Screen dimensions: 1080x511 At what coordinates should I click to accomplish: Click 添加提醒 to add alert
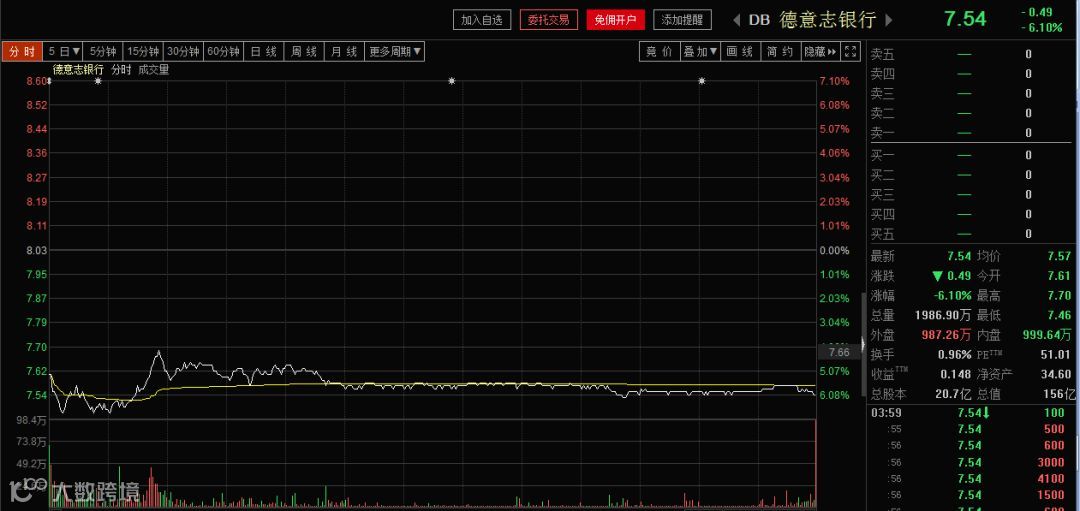682,20
